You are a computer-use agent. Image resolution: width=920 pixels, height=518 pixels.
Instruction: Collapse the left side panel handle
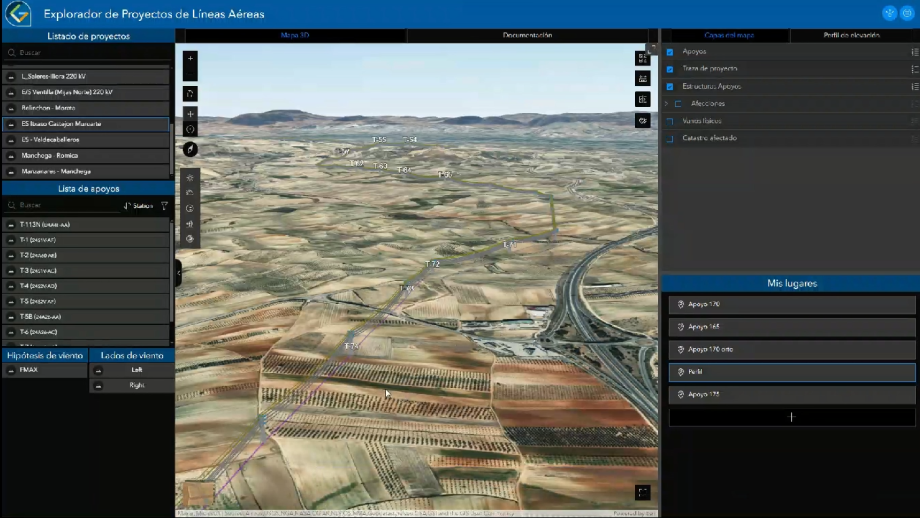178,273
